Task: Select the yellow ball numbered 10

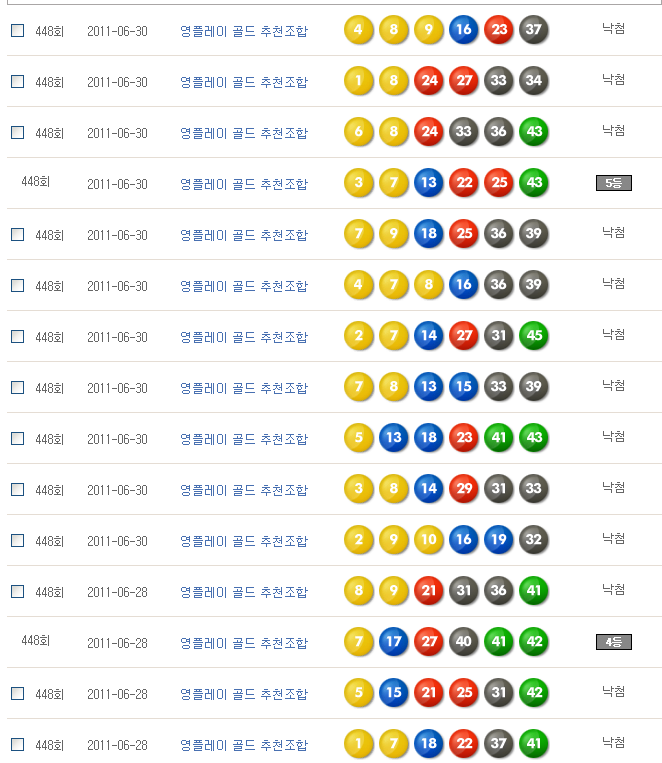Action: (429, 540)
